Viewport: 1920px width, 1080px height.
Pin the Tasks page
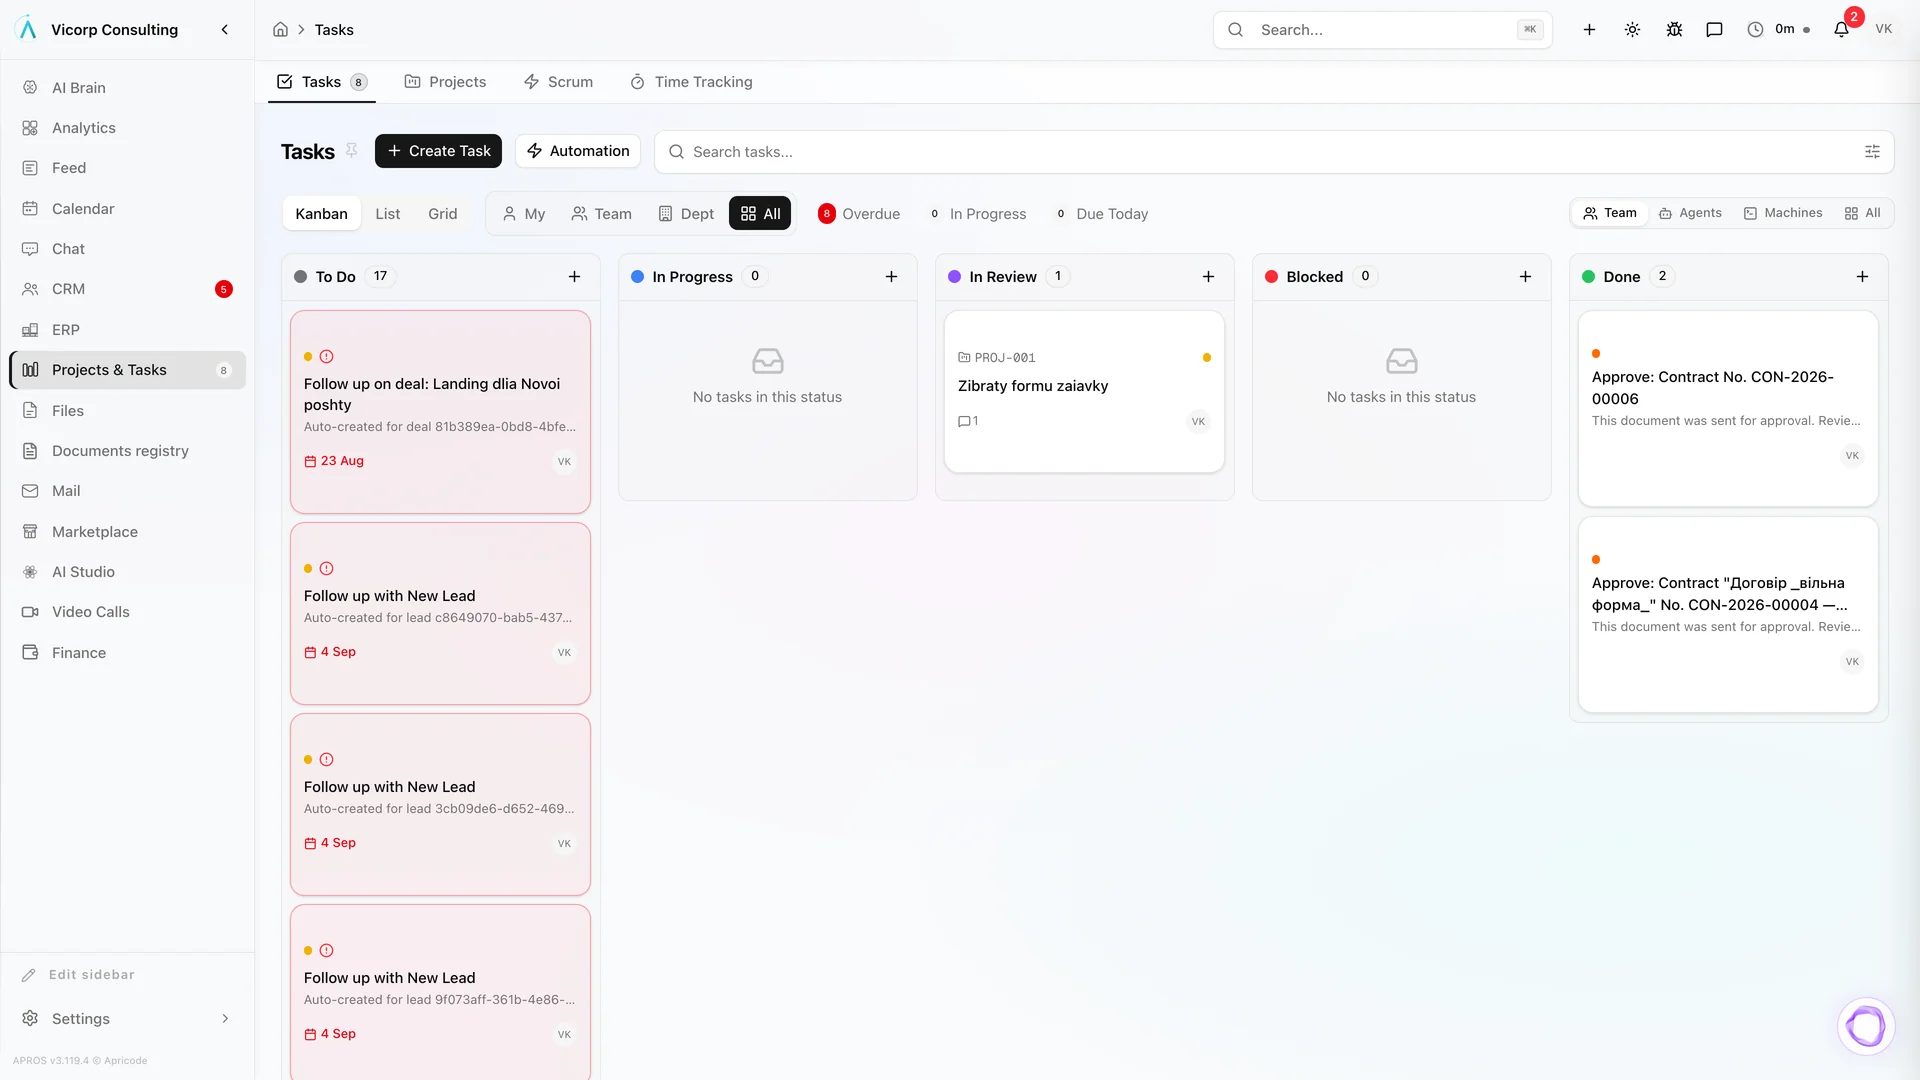351,151
